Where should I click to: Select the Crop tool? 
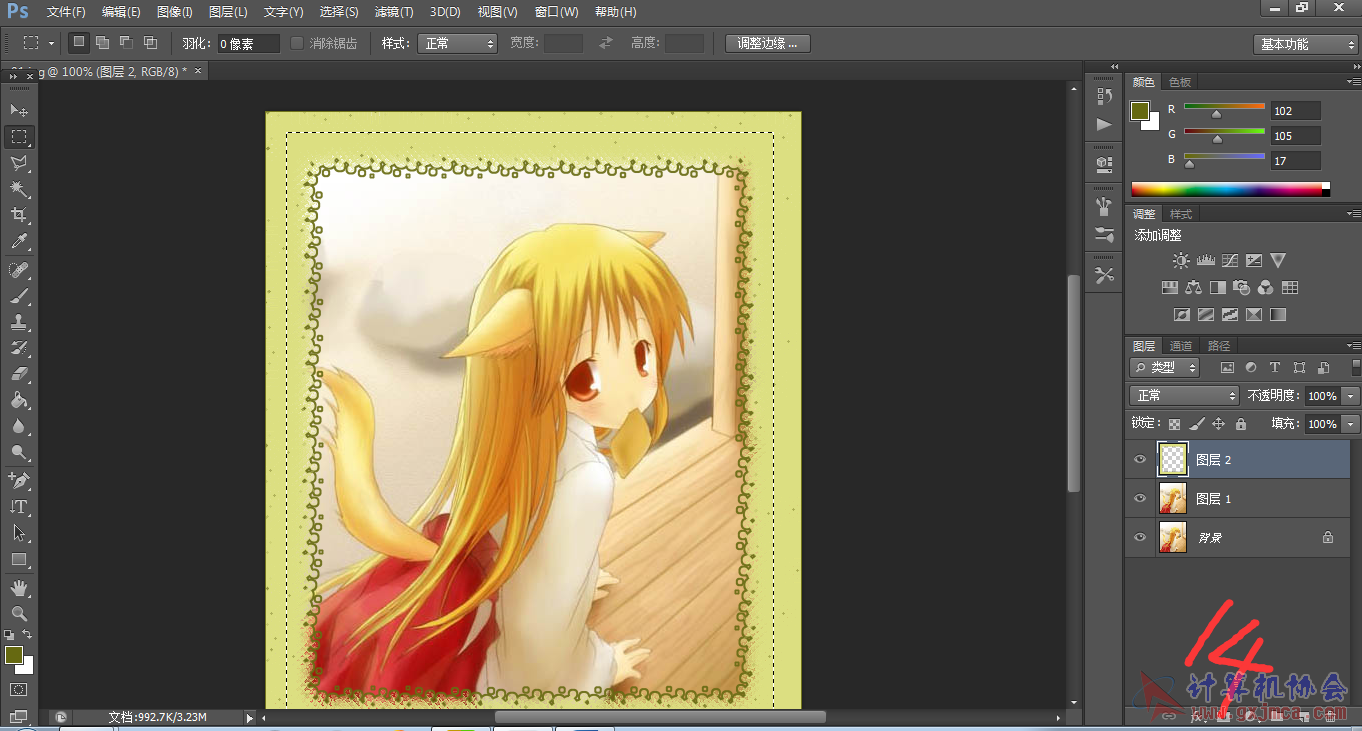click(x=19, y=215)
